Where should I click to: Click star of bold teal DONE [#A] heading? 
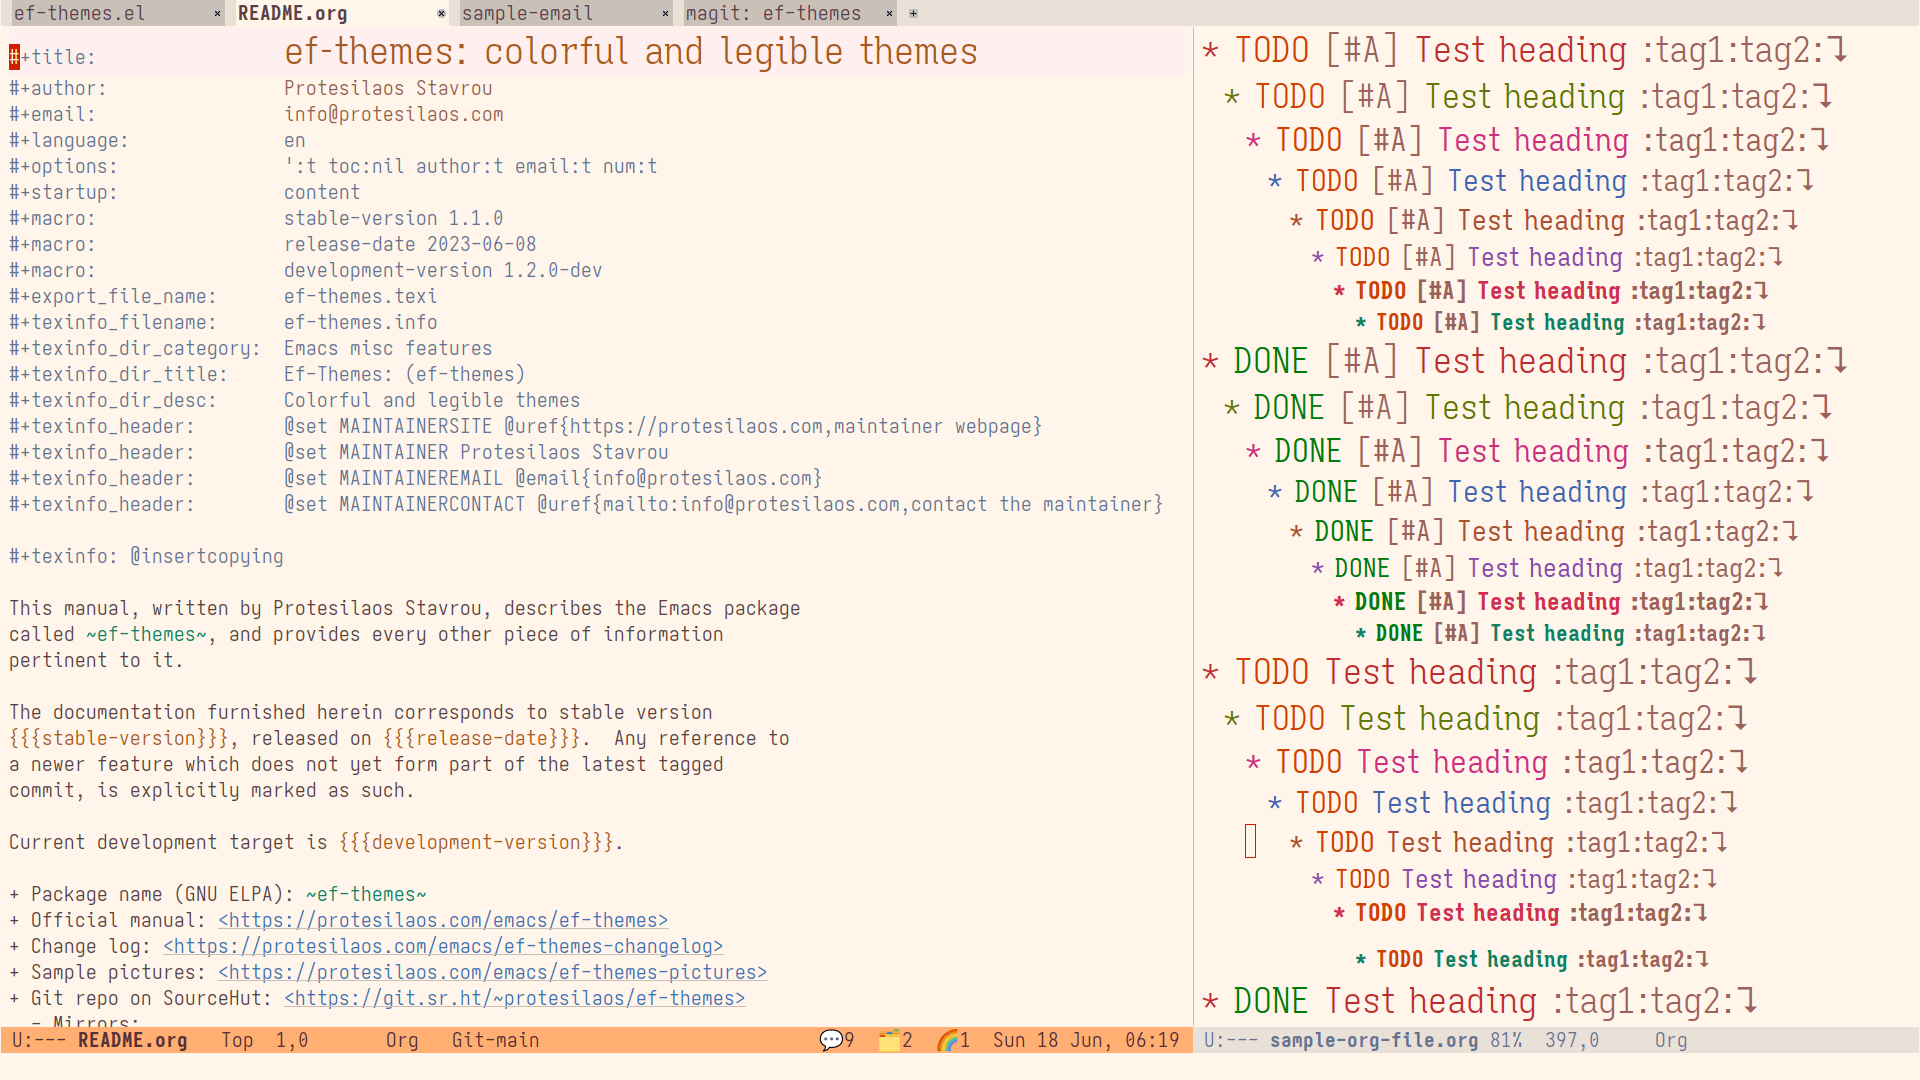[1360, 634]
